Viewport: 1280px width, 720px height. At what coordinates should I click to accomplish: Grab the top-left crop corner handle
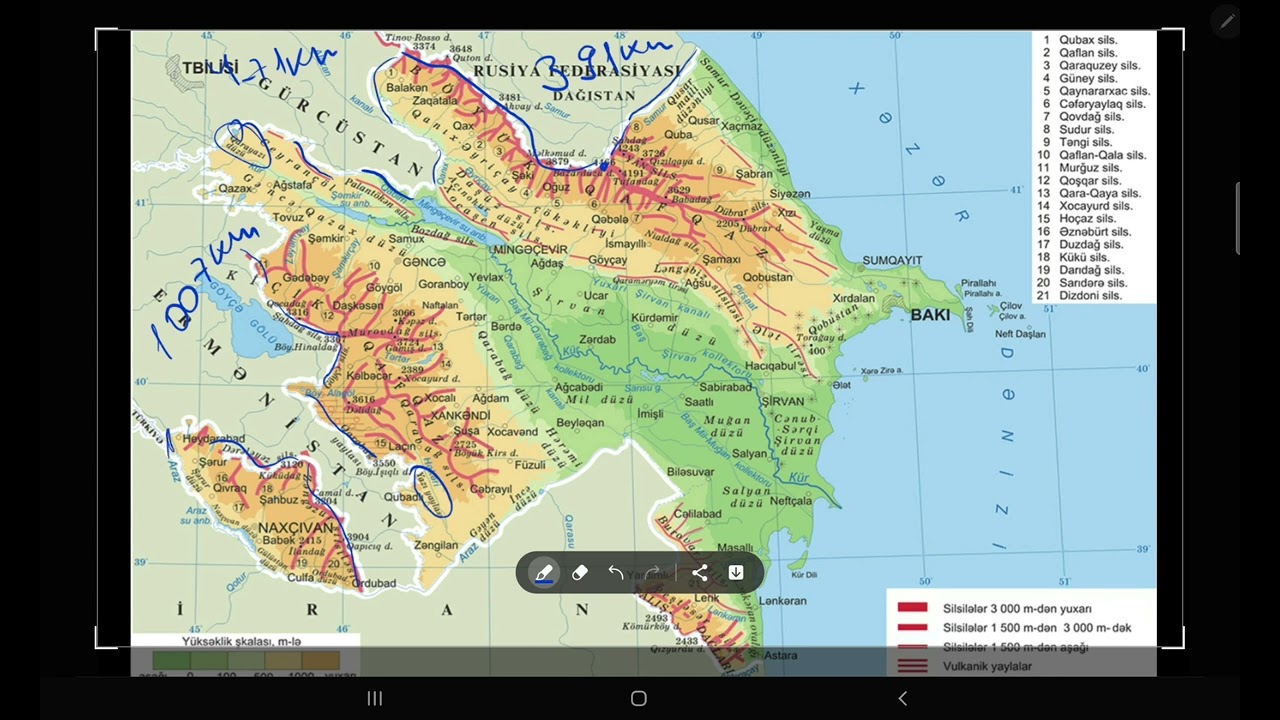point(104,38)
